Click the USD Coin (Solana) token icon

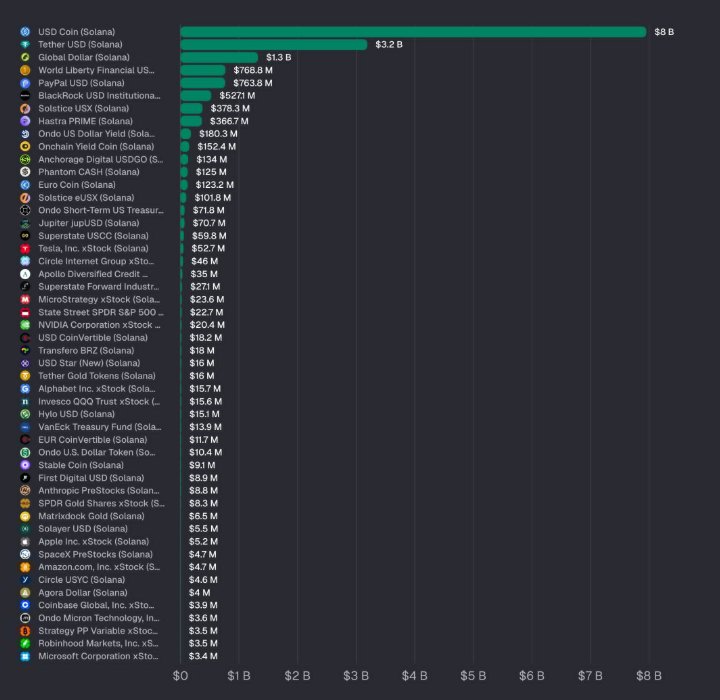point(25,32)
